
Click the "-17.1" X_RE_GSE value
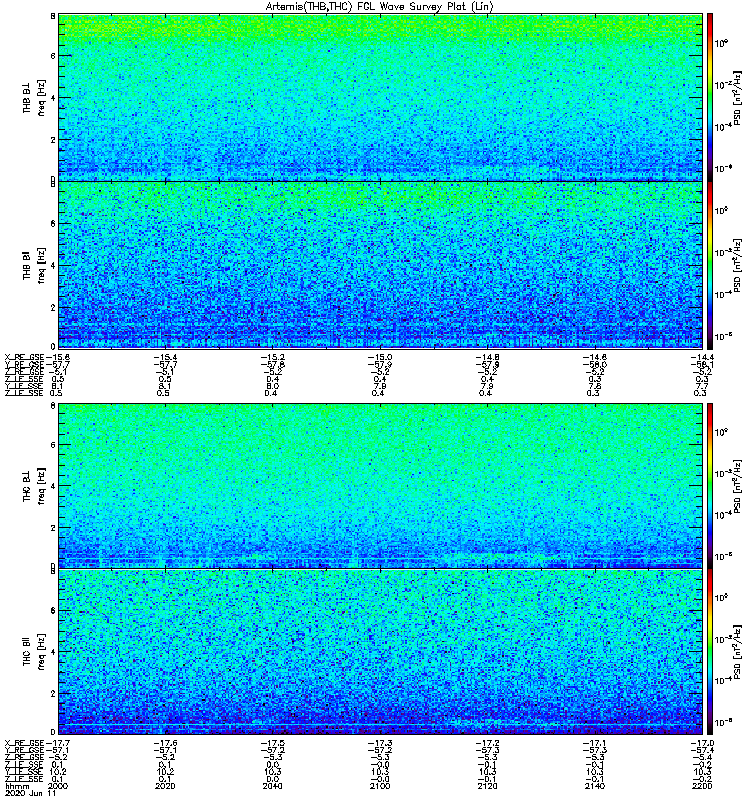click(595, 743)
